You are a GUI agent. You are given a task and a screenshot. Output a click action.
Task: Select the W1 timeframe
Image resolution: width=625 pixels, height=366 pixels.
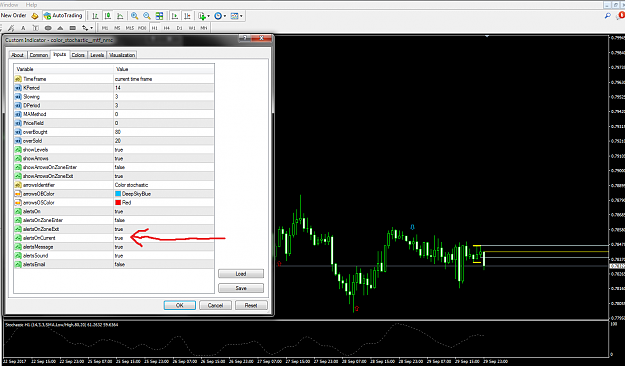coord(192,28)
